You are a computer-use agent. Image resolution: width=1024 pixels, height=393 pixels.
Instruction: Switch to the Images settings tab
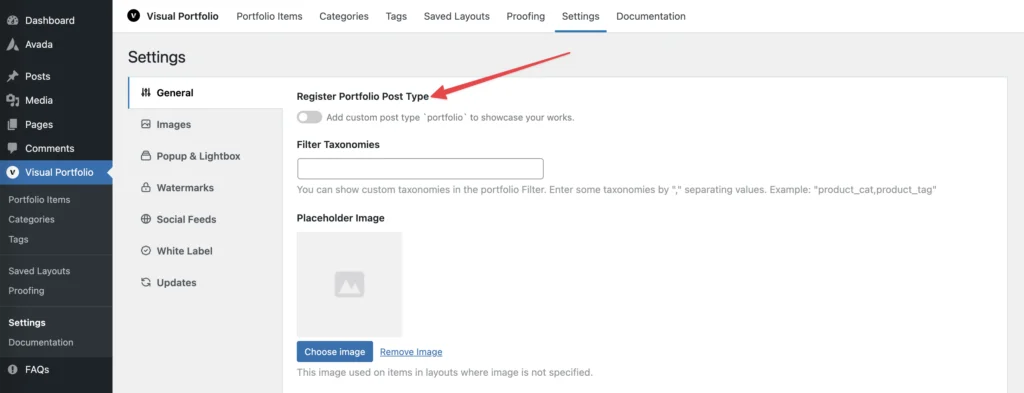(206, 124)
